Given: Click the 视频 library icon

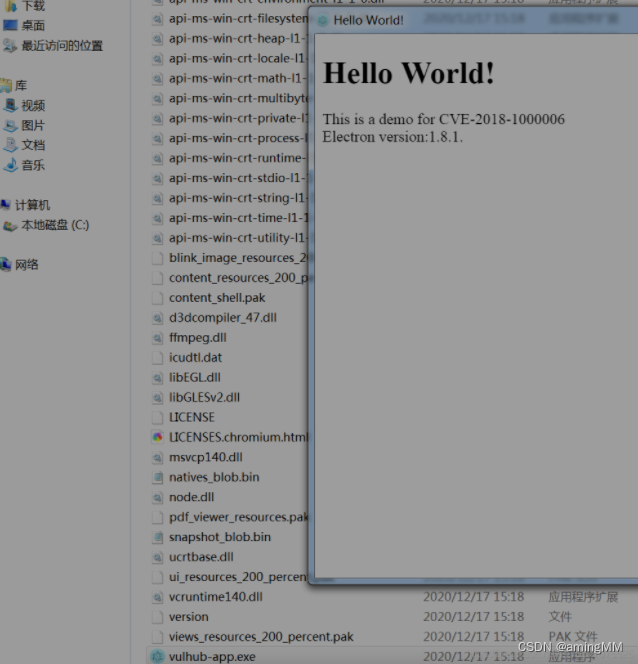Looking at the screenshot, I should tap(10, 105).
